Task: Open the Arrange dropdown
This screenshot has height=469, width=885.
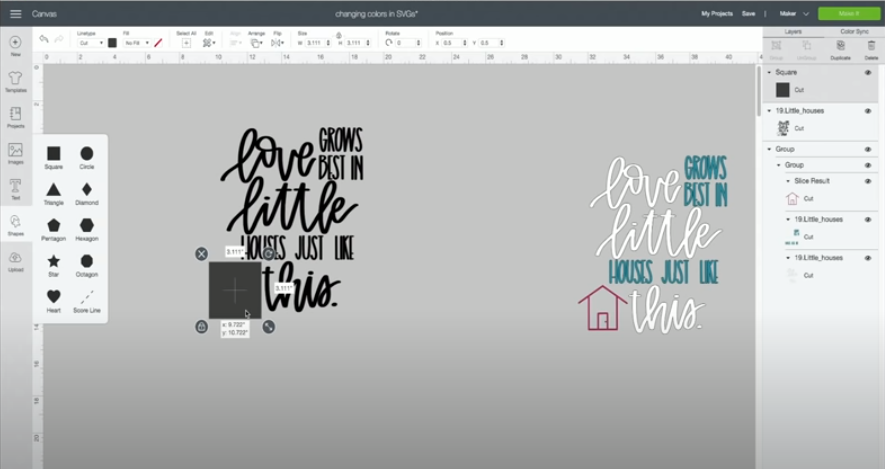Action: click(x=256, y=43)
